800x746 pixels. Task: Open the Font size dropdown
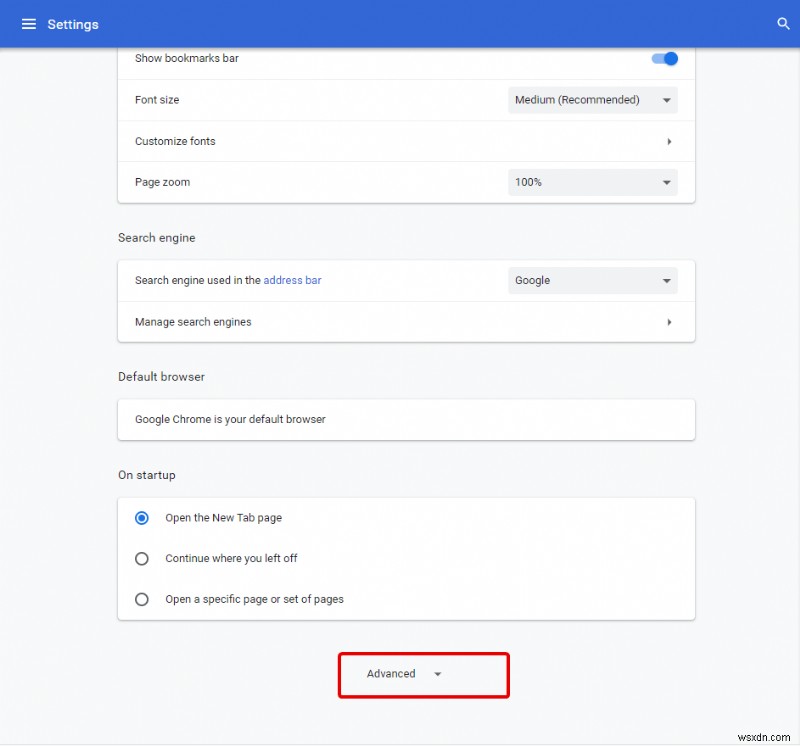592,100
